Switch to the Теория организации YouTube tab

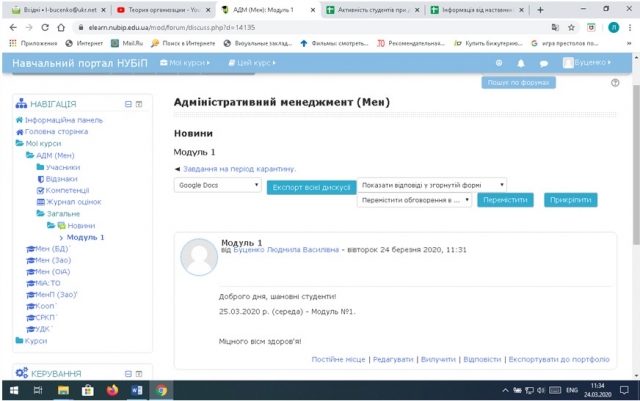point(163,10)
